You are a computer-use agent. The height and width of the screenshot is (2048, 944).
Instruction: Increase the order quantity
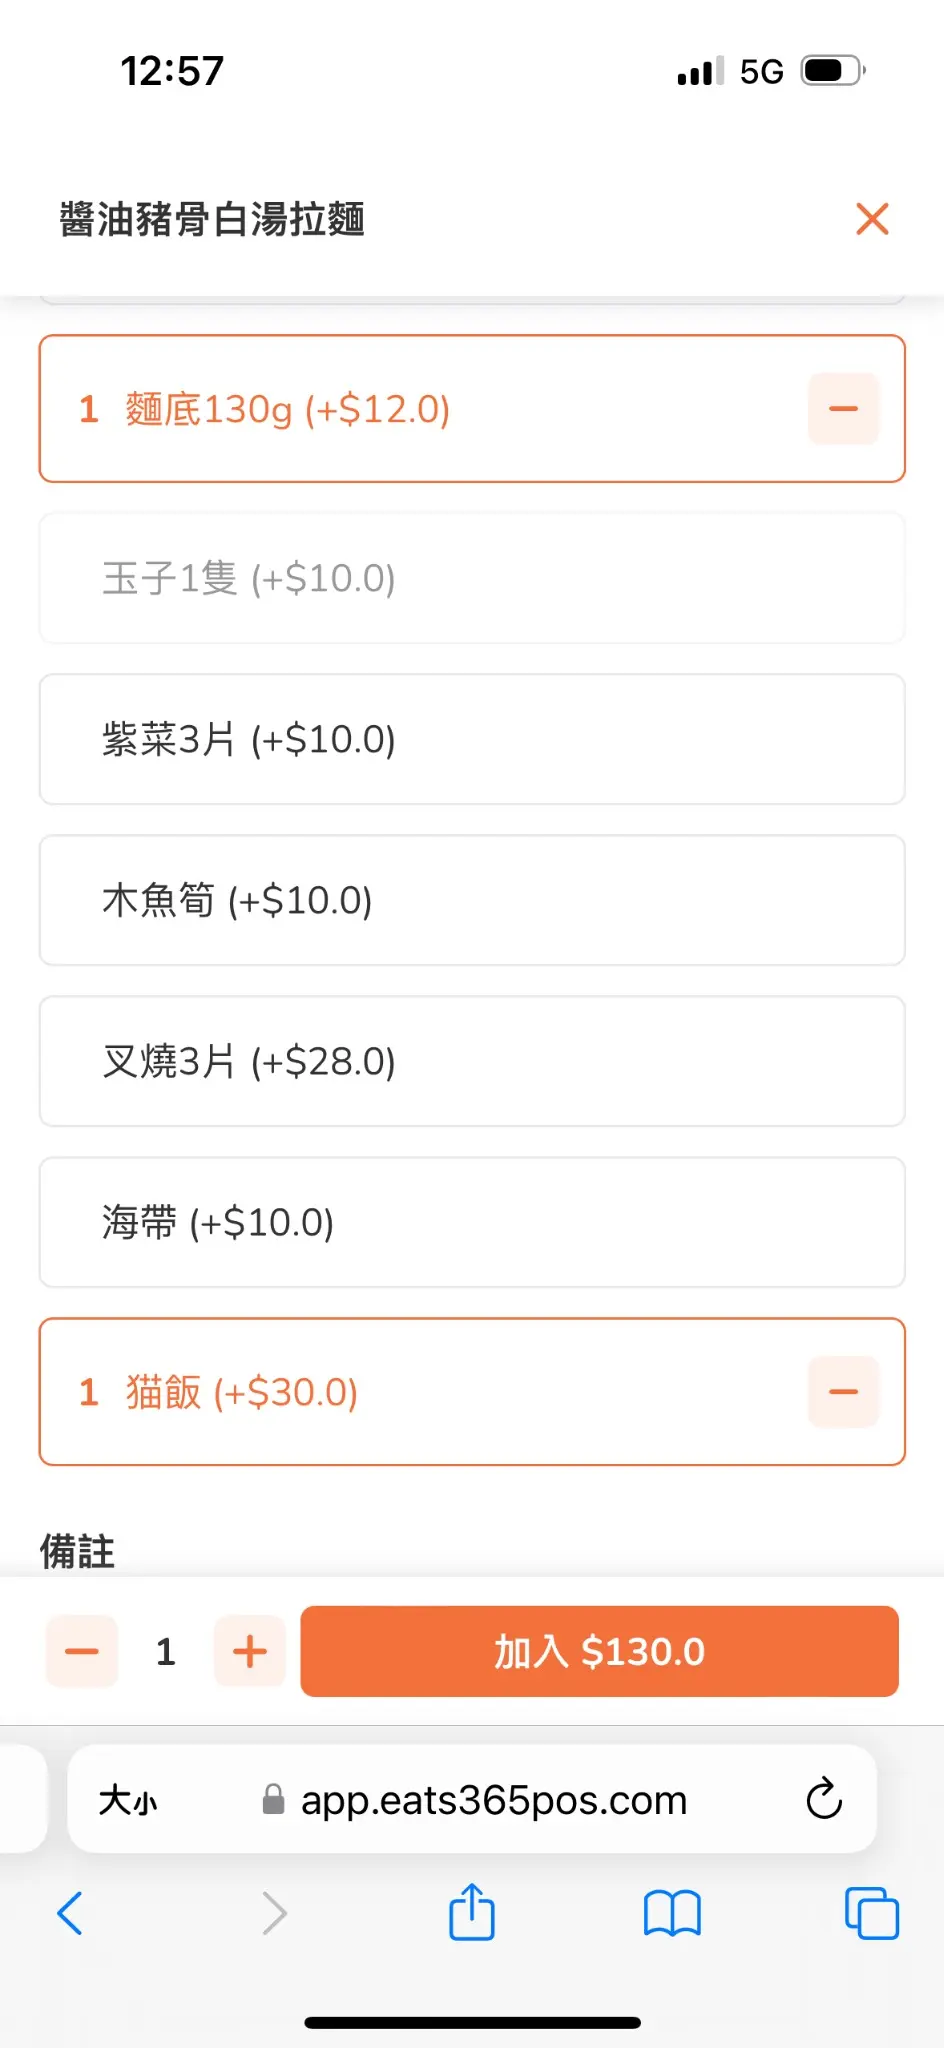point(249,1651)
